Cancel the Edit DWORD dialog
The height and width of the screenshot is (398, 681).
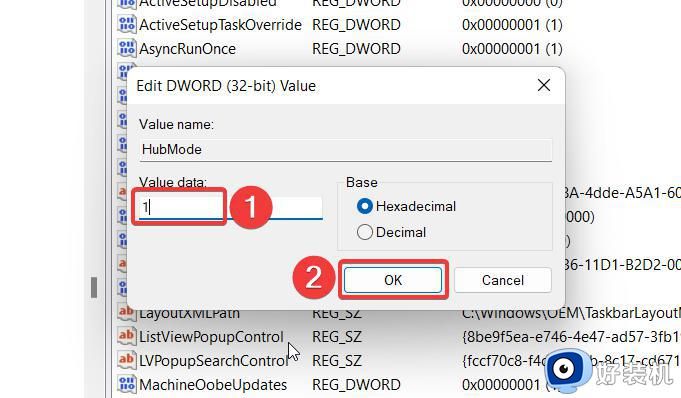502,280
